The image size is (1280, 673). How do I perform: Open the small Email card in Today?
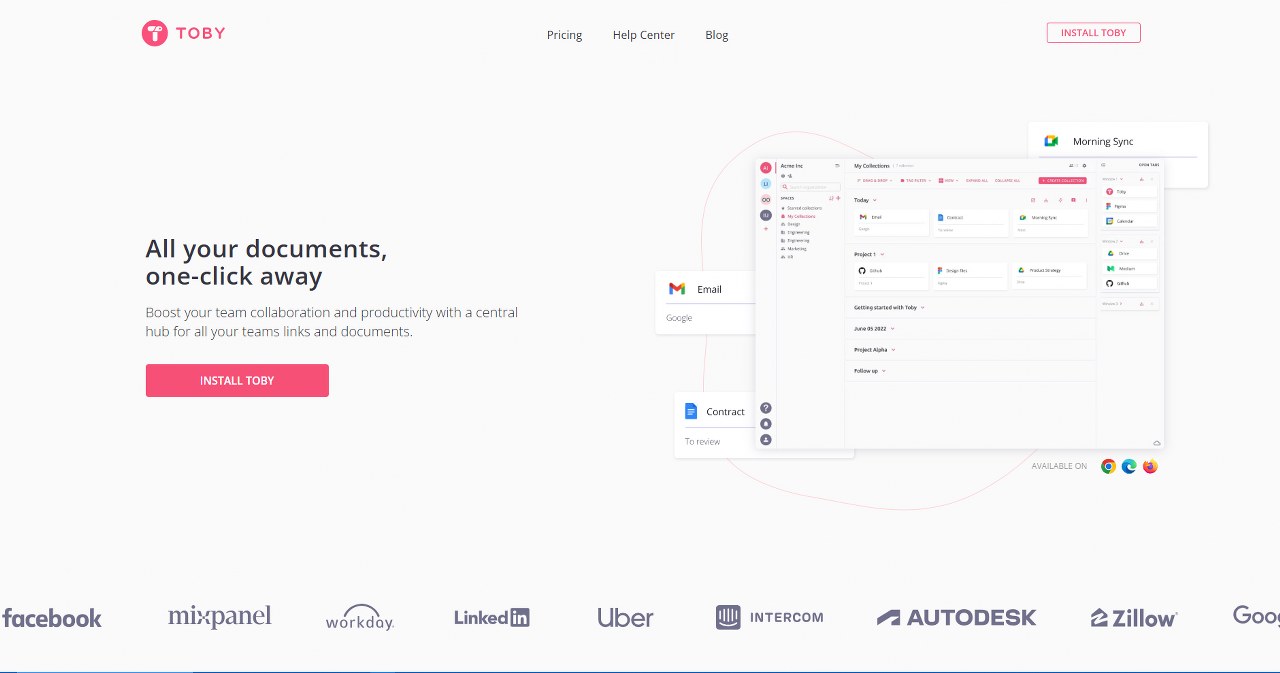click(892, 223)
